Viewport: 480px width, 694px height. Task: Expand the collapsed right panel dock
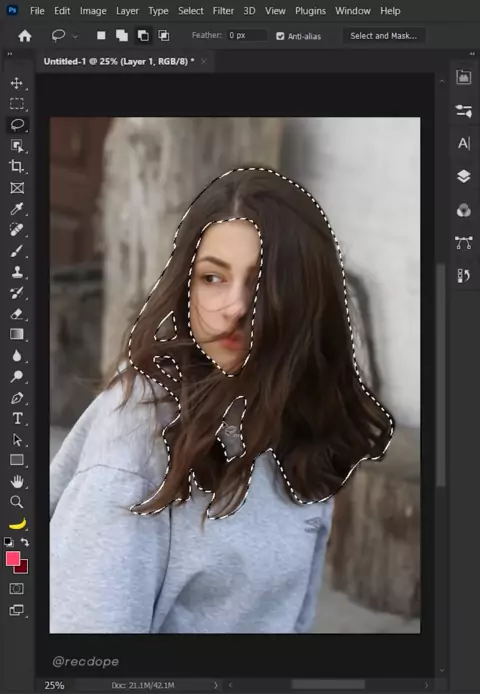tap(472, 54)
